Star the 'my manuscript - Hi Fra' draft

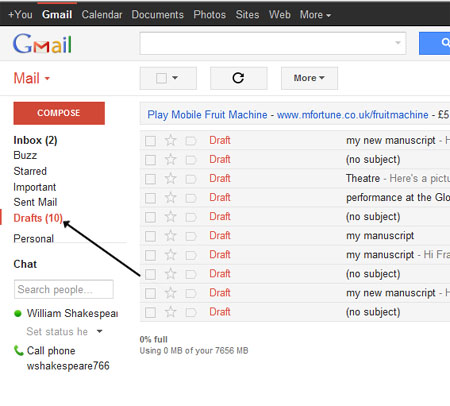[170, 255]
